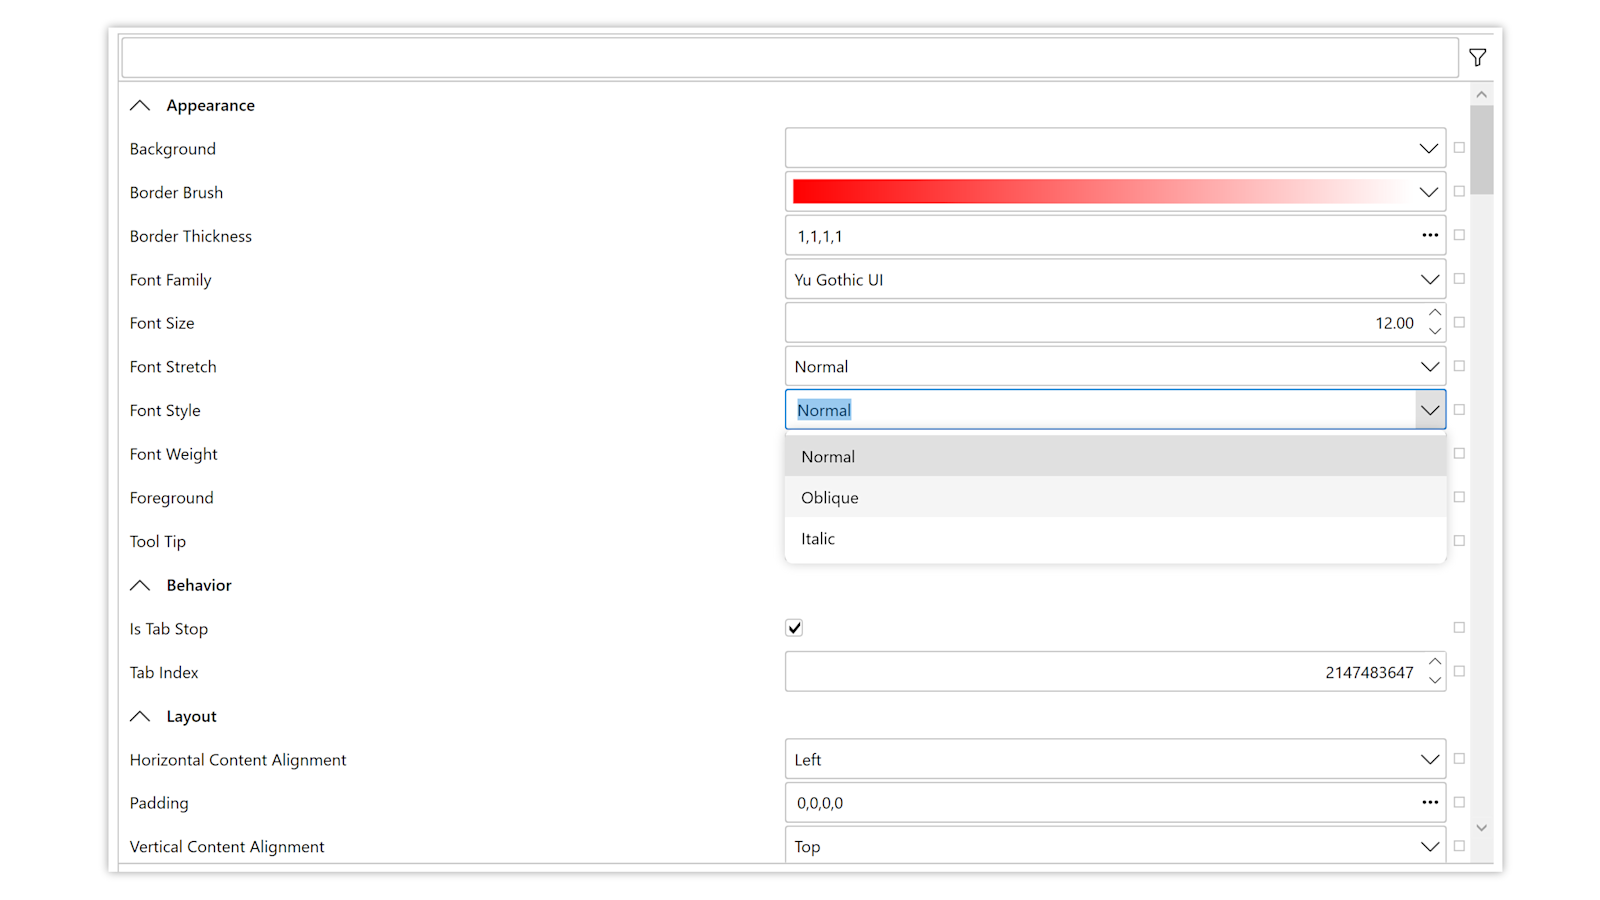This screenshot has height=900, width=1600.
Task: Click the small square marker beside Border Brush
Action: [x=1459, y=191]
